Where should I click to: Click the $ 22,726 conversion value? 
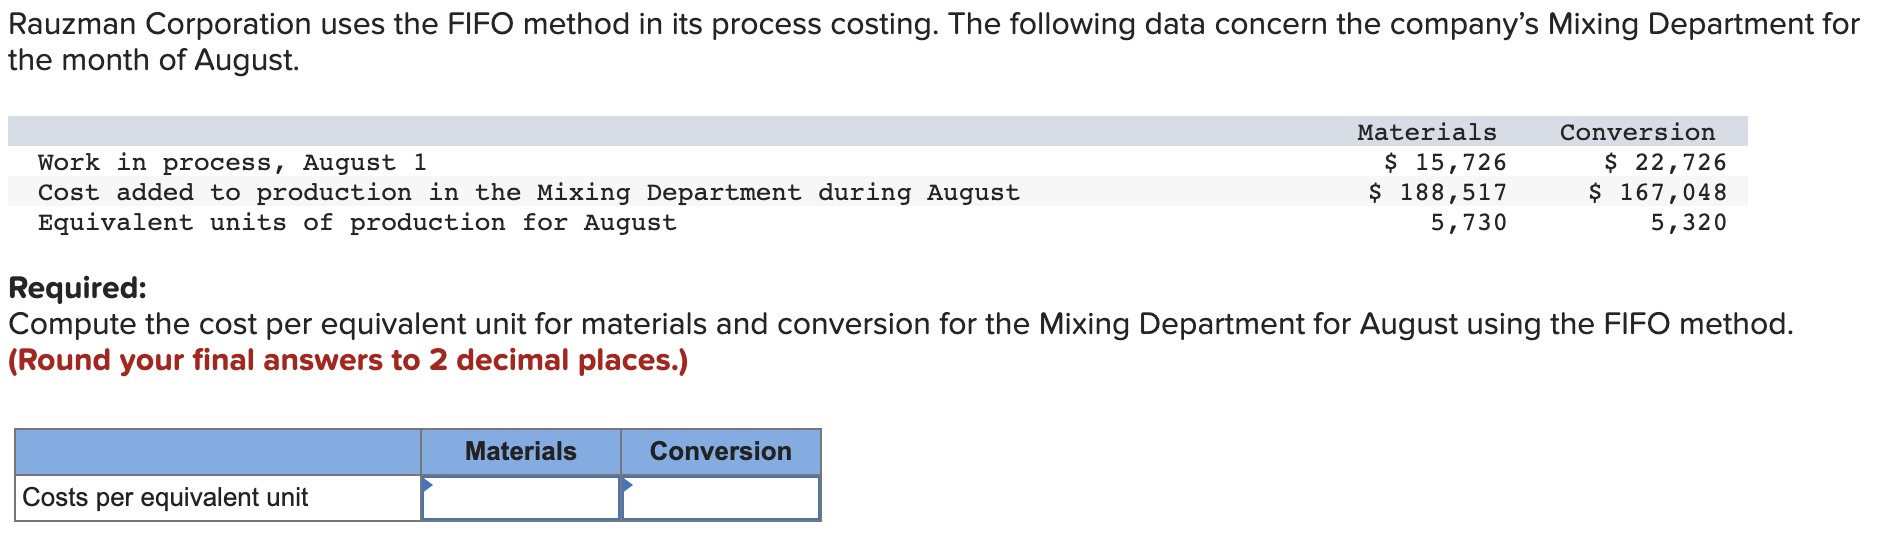point(1665,162)
